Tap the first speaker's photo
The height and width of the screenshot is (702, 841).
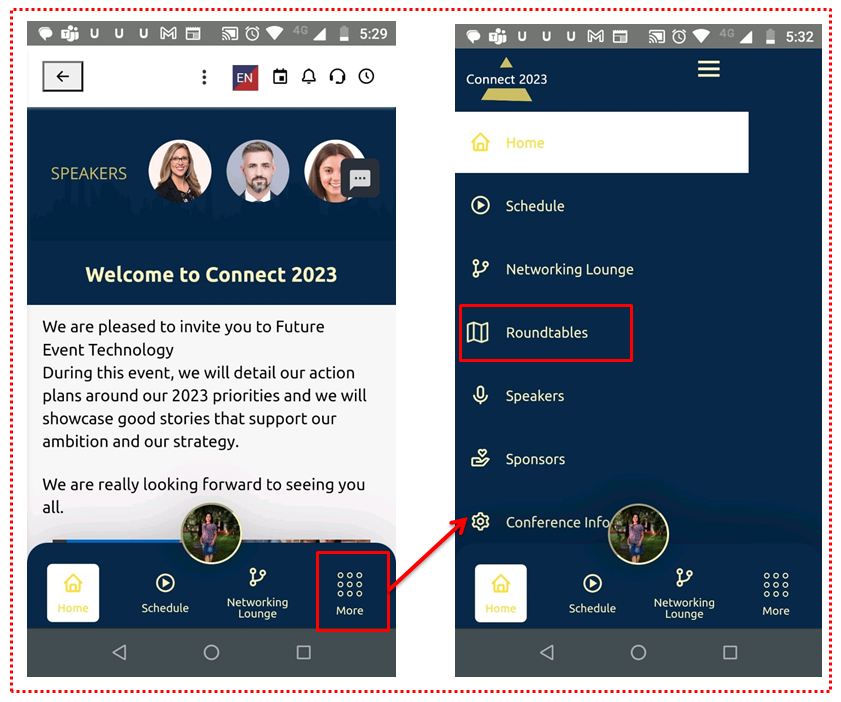pyautogui.click(x=180, y=171)
